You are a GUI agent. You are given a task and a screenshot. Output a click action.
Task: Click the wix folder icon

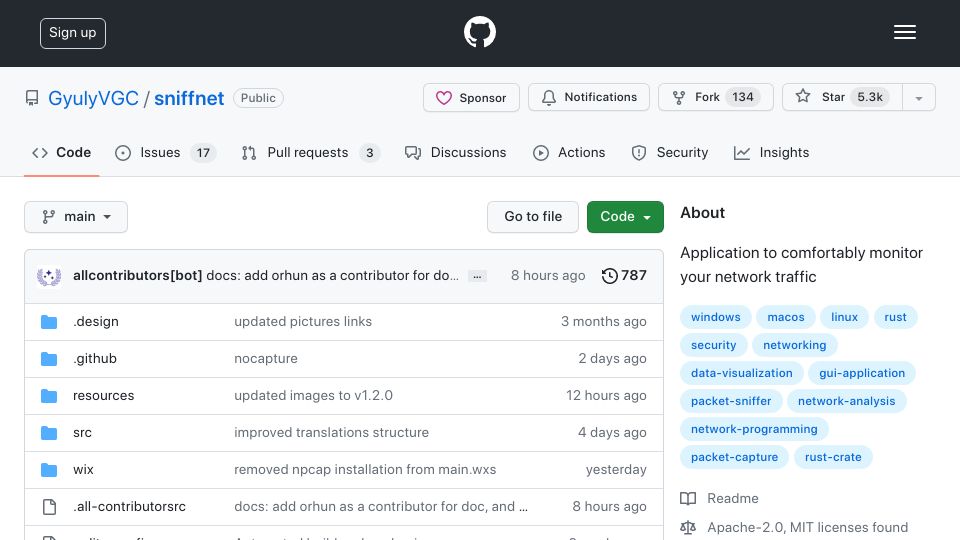[49, 470]
